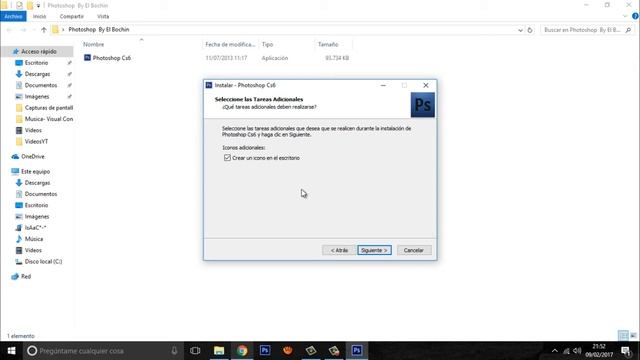Click the Cortana search box
The image size is (640, 360).
coord(103,351)
